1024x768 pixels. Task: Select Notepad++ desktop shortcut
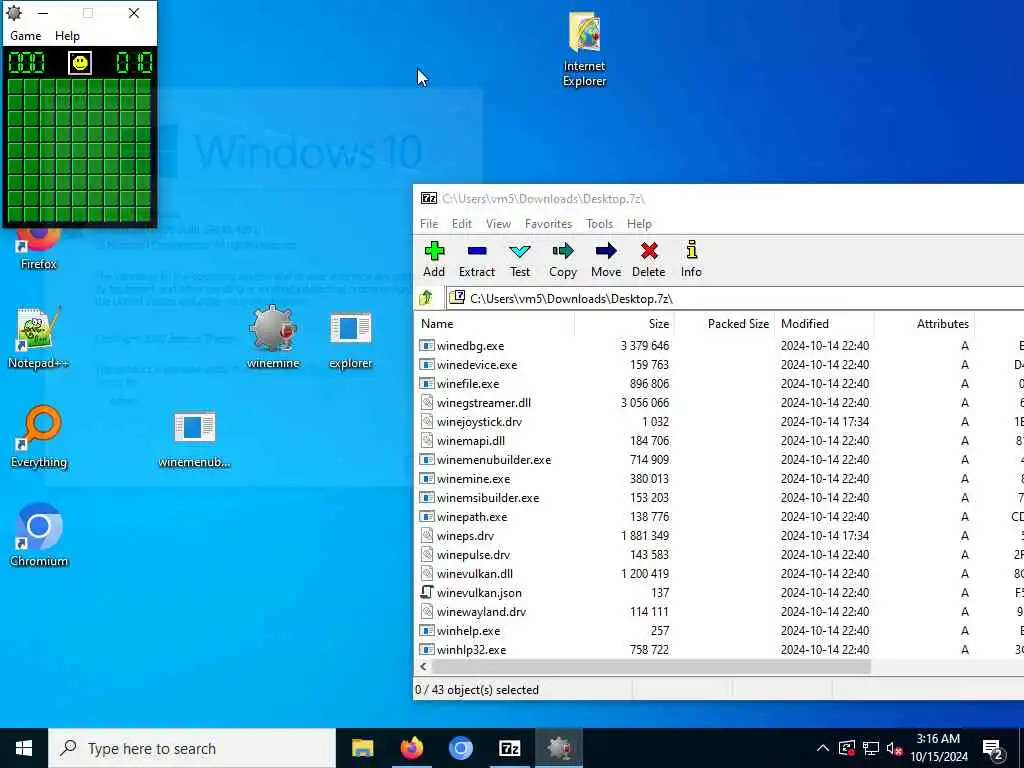click(39, 338)
